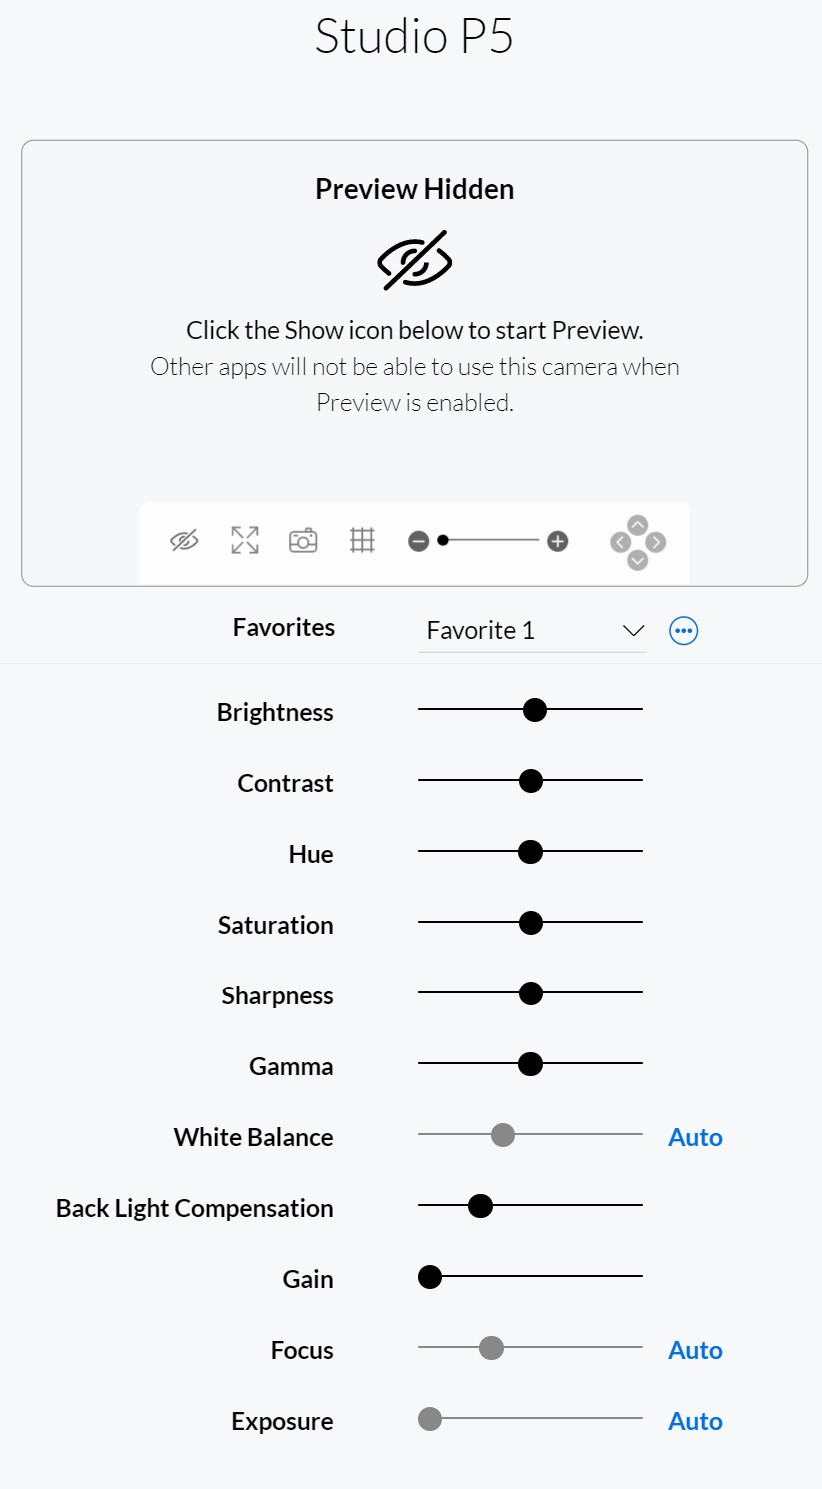Toggle Auto for White Balance

[695, 1137]
